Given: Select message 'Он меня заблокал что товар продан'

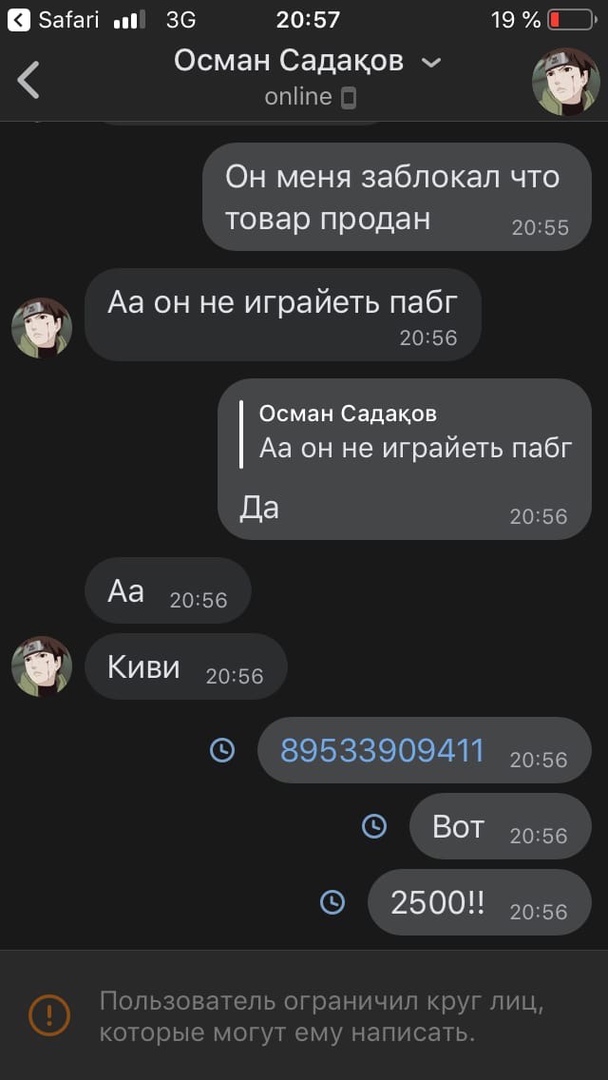Looking at the screenshot, I should [397, 196].
